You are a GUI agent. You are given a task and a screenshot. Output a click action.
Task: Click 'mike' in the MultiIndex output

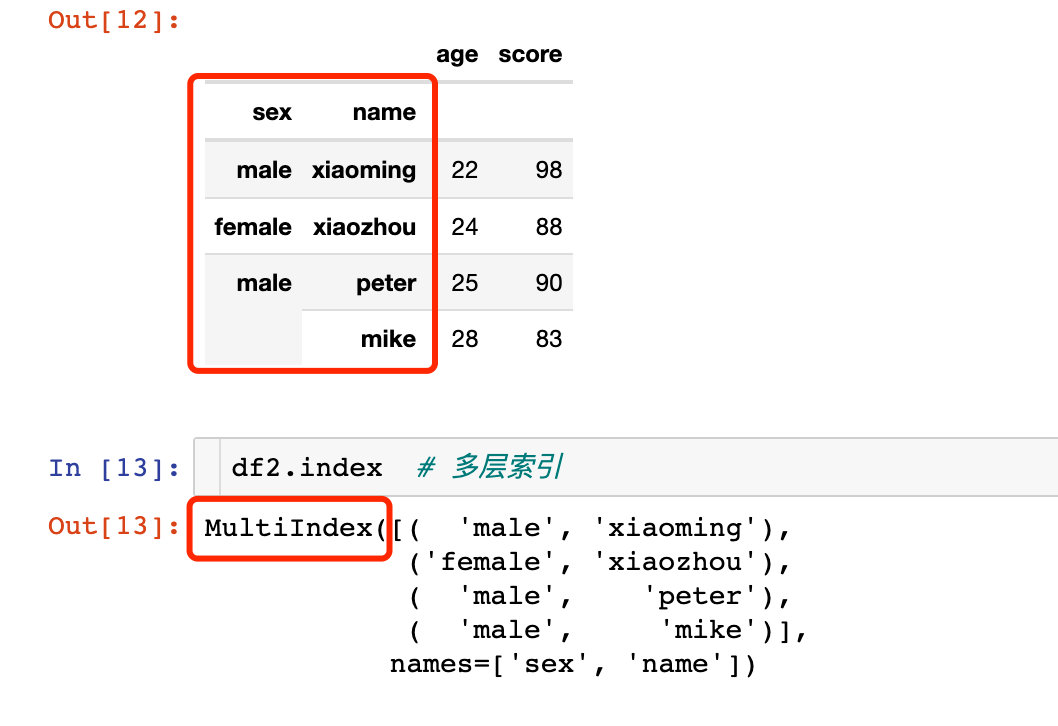pyautogui.click(x=708, y=630)
